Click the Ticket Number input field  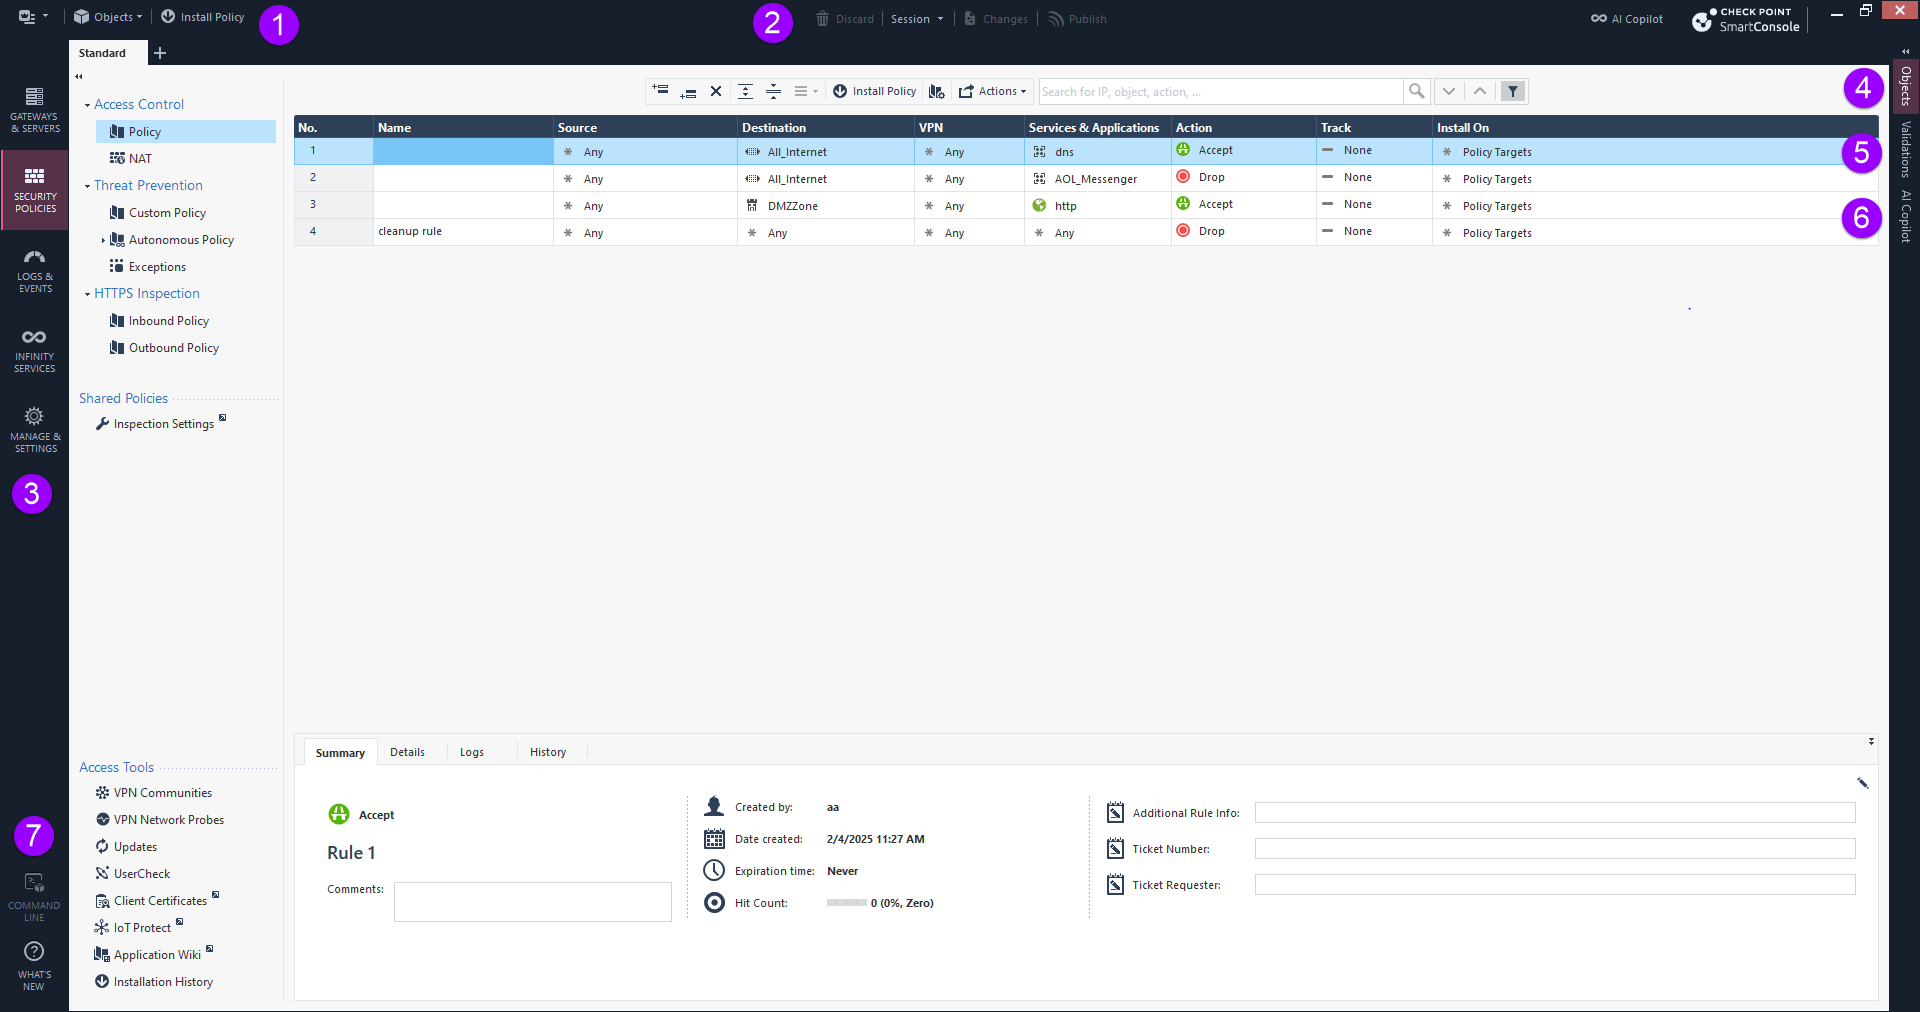[x=1553, y=848]
